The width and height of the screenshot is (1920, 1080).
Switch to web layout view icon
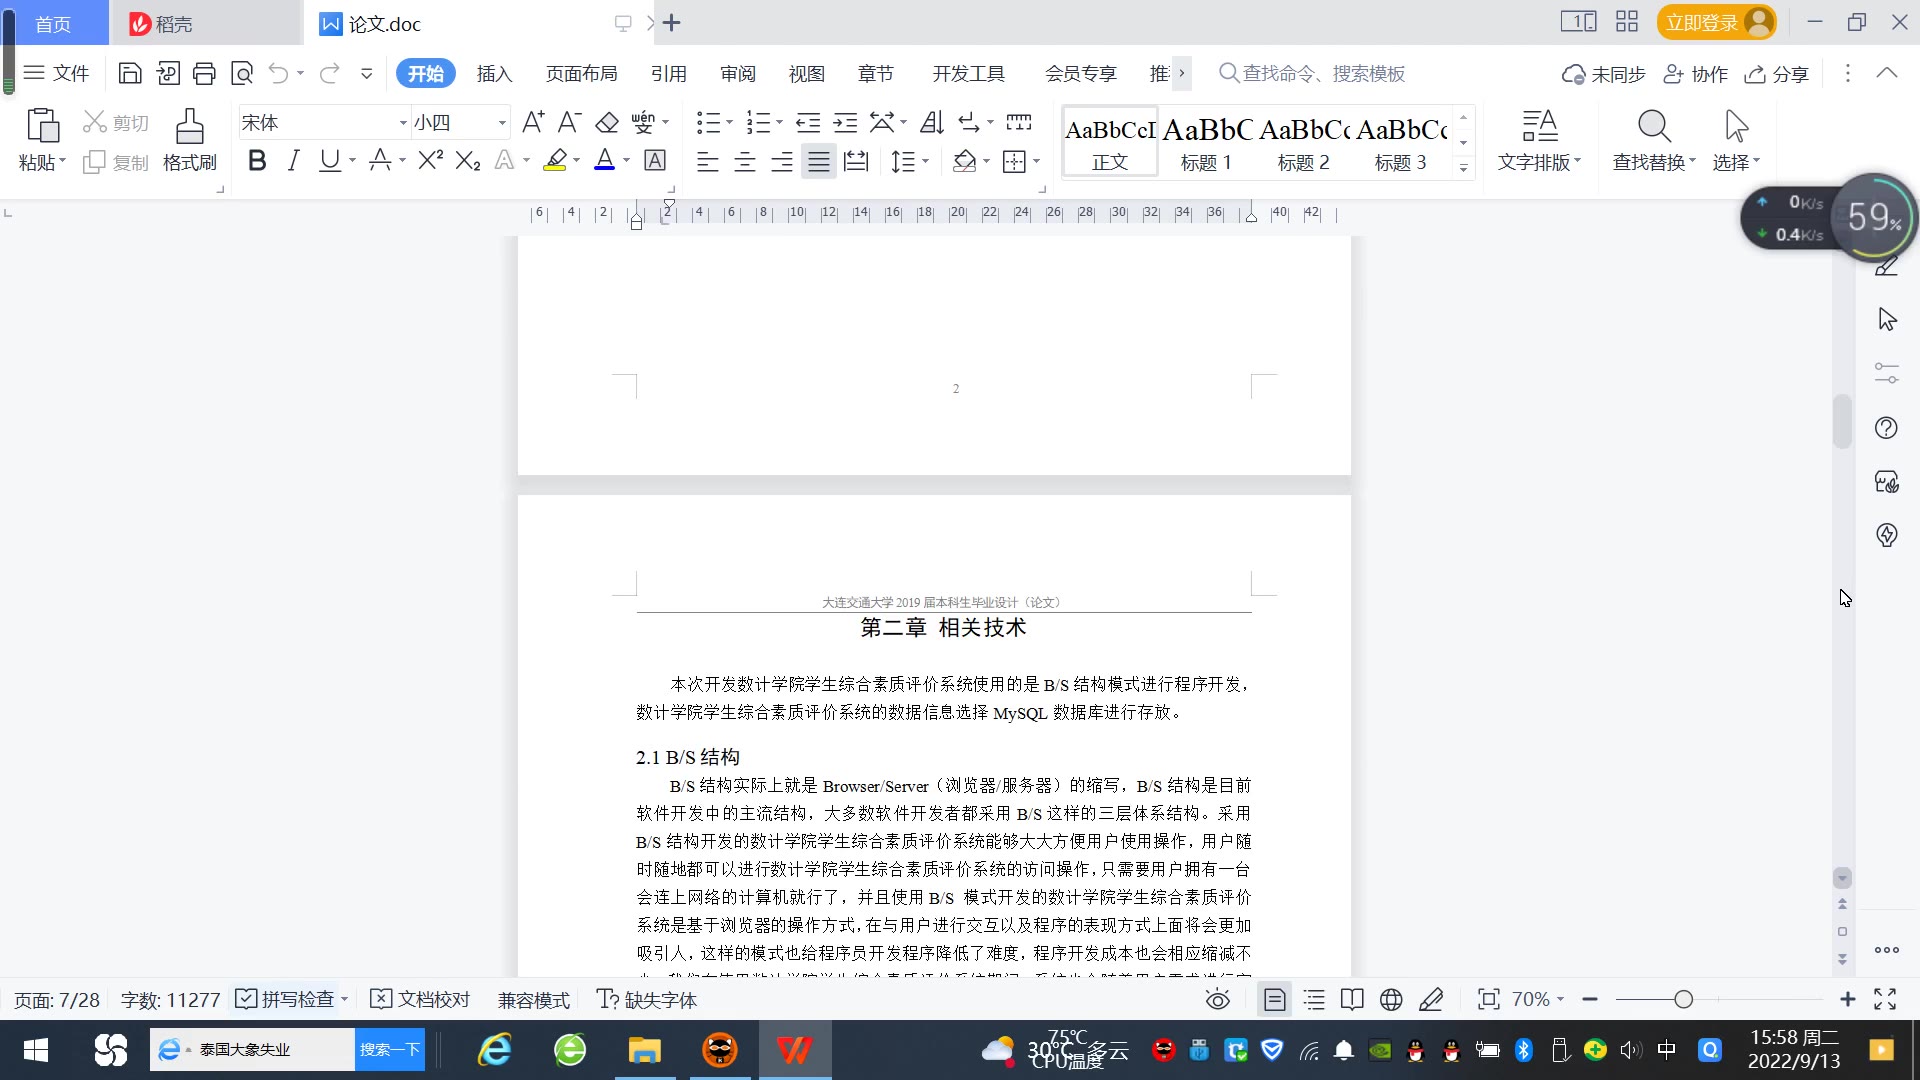[x=1391, y=1000]
